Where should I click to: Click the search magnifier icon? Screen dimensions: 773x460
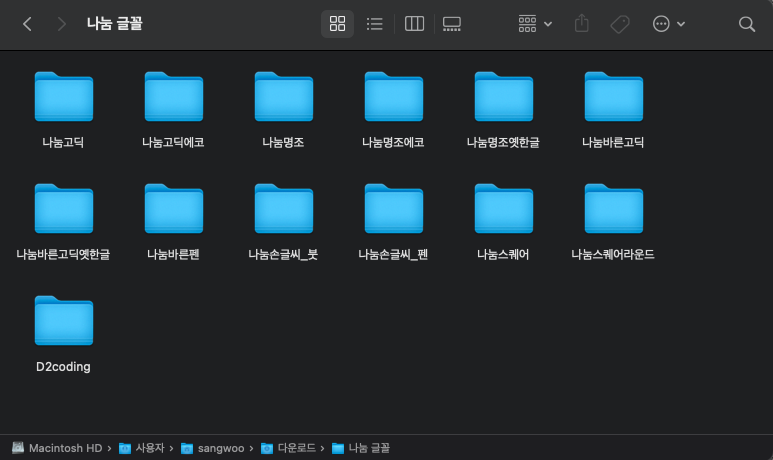[746, 24]
